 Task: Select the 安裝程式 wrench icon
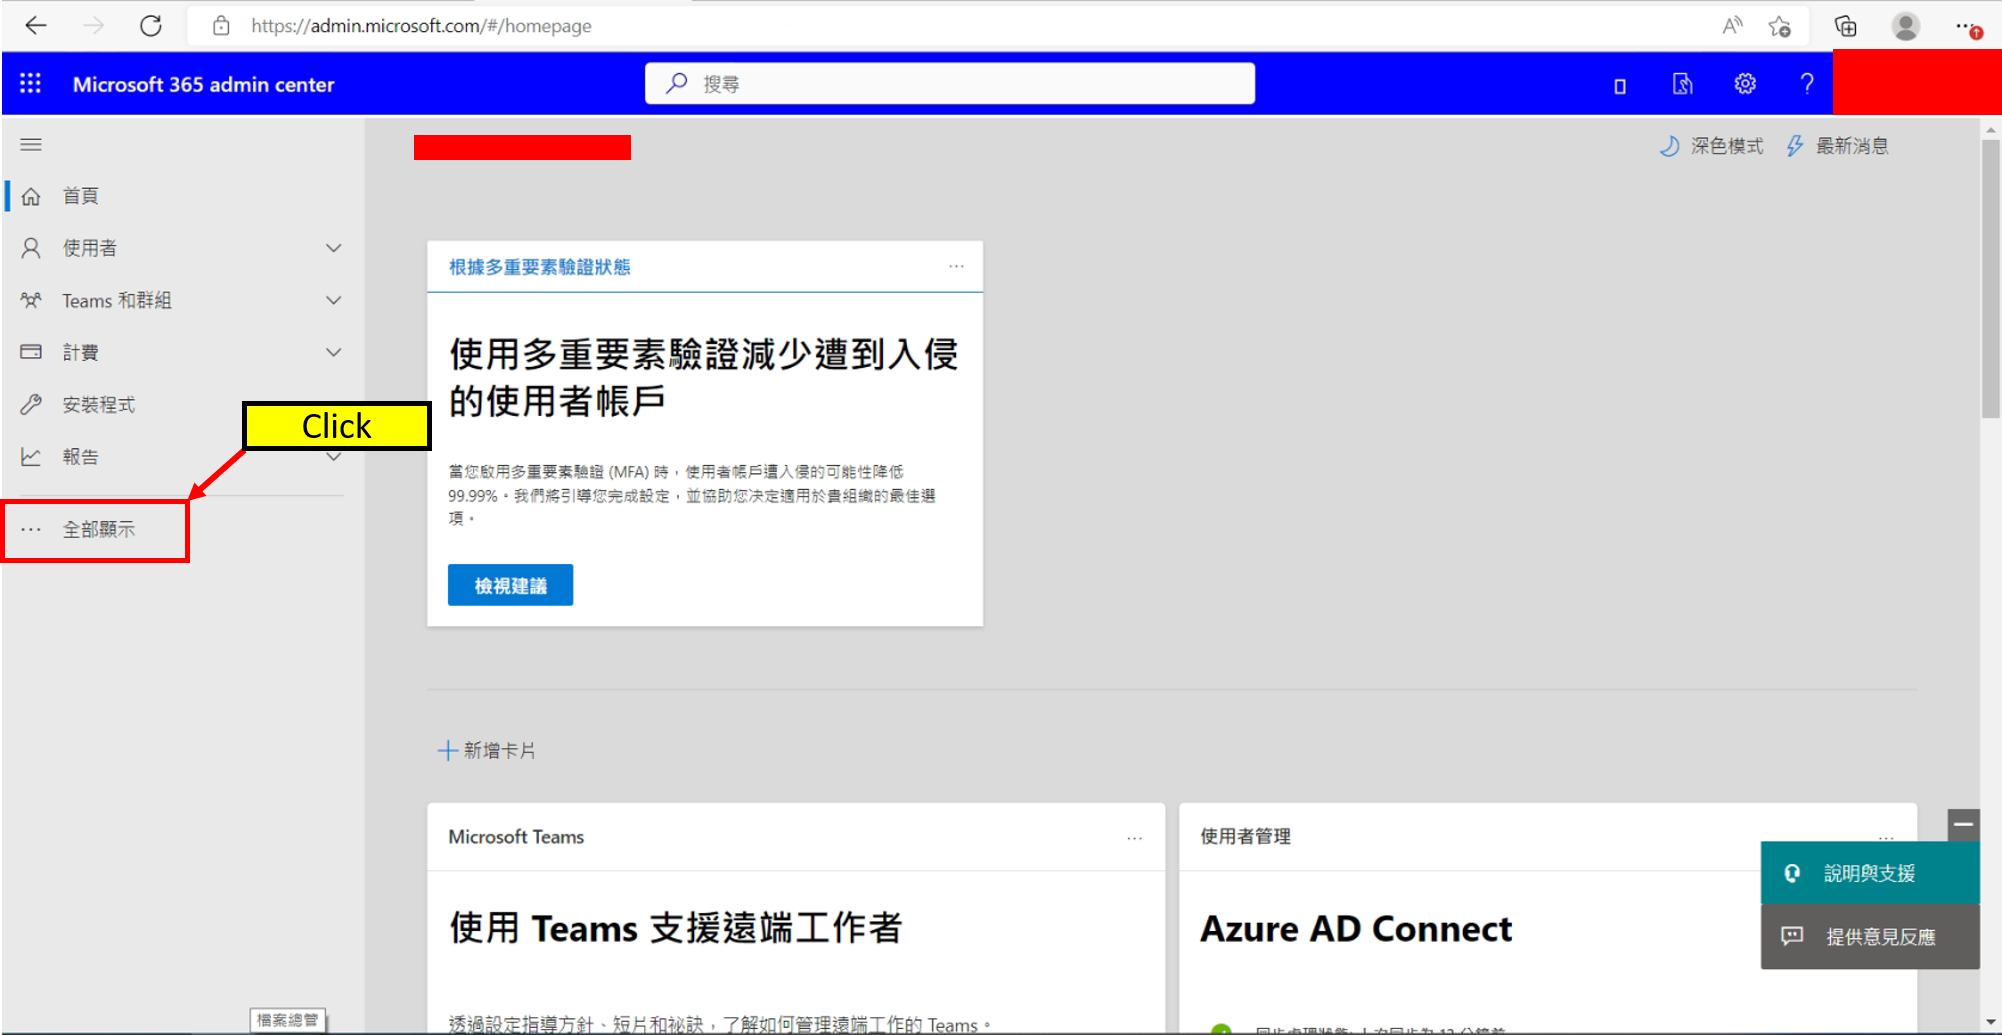31,404
